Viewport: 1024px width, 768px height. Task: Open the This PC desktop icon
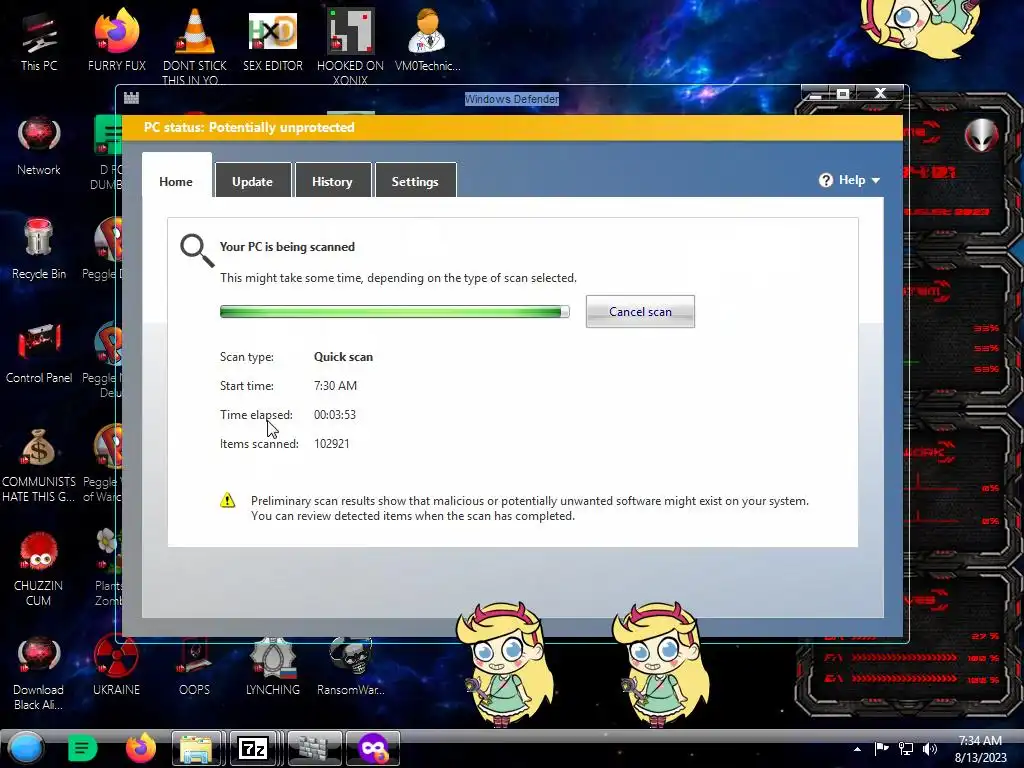[39, 41]
